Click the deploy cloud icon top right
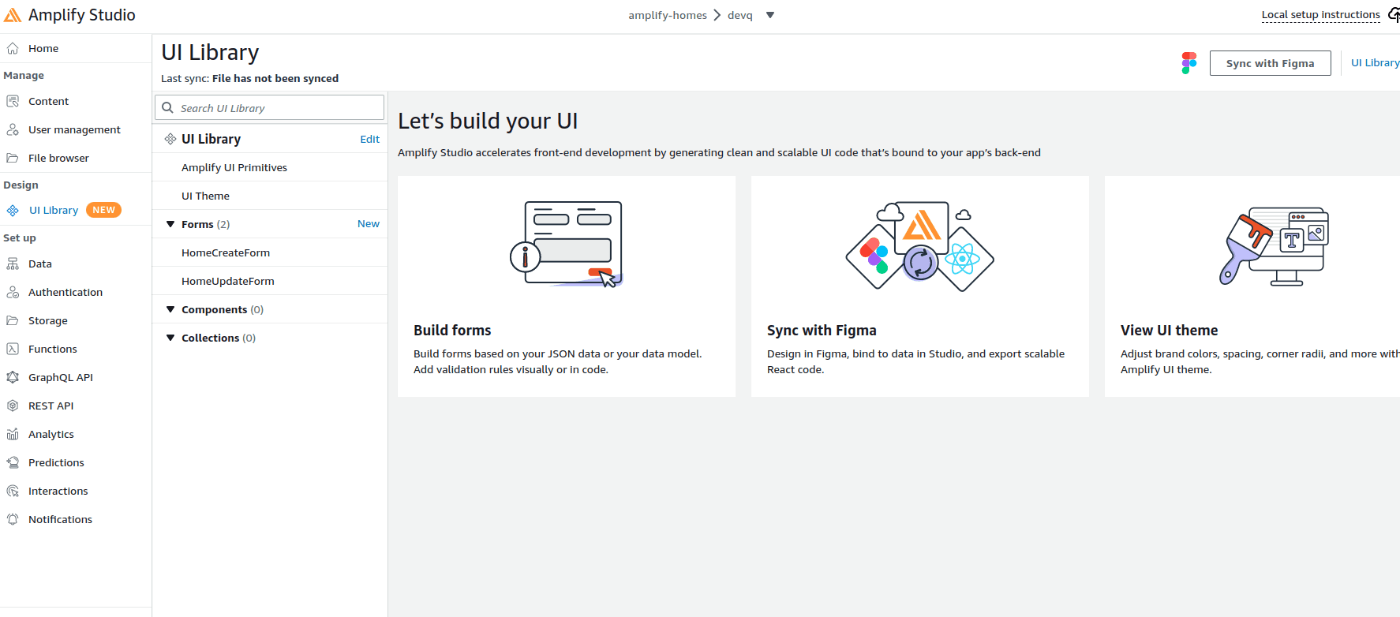 click(1393, 15)
